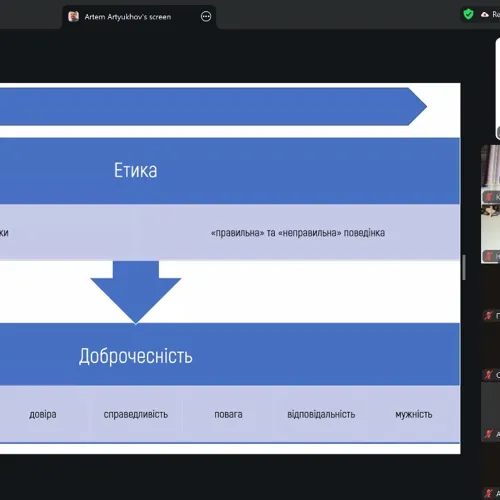Screen dimensions: 500x500
Task: Click the word відповідальність on the slide
Action: point(321,414)
